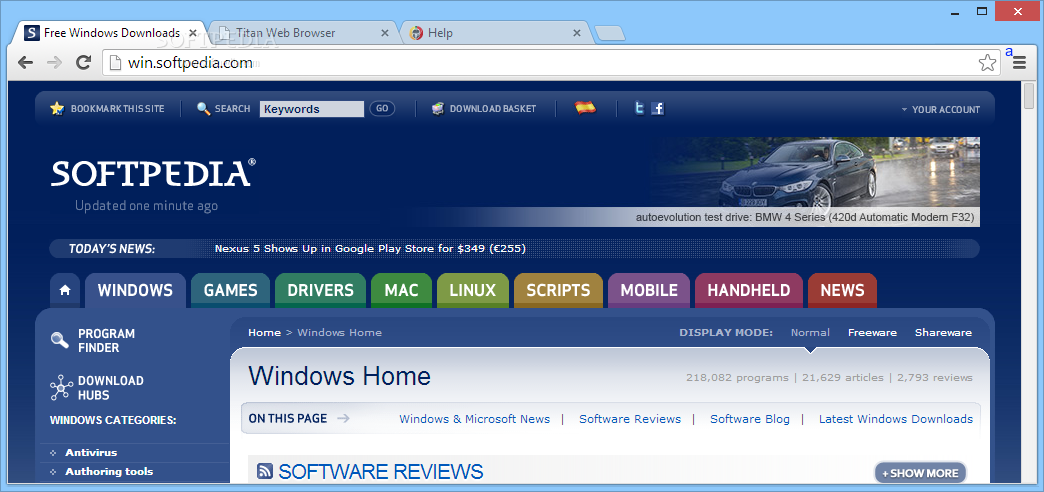Jump to Software Blog link
The image size is (1044, 492).
[750, 419]
